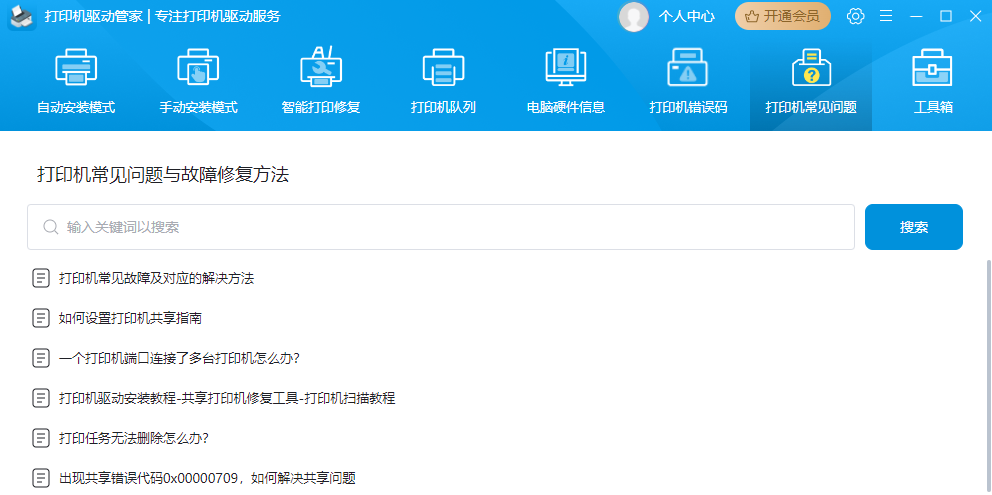The image size is (992, 495).
Task: Click the 搜索 search button
Action: [913, 227]
